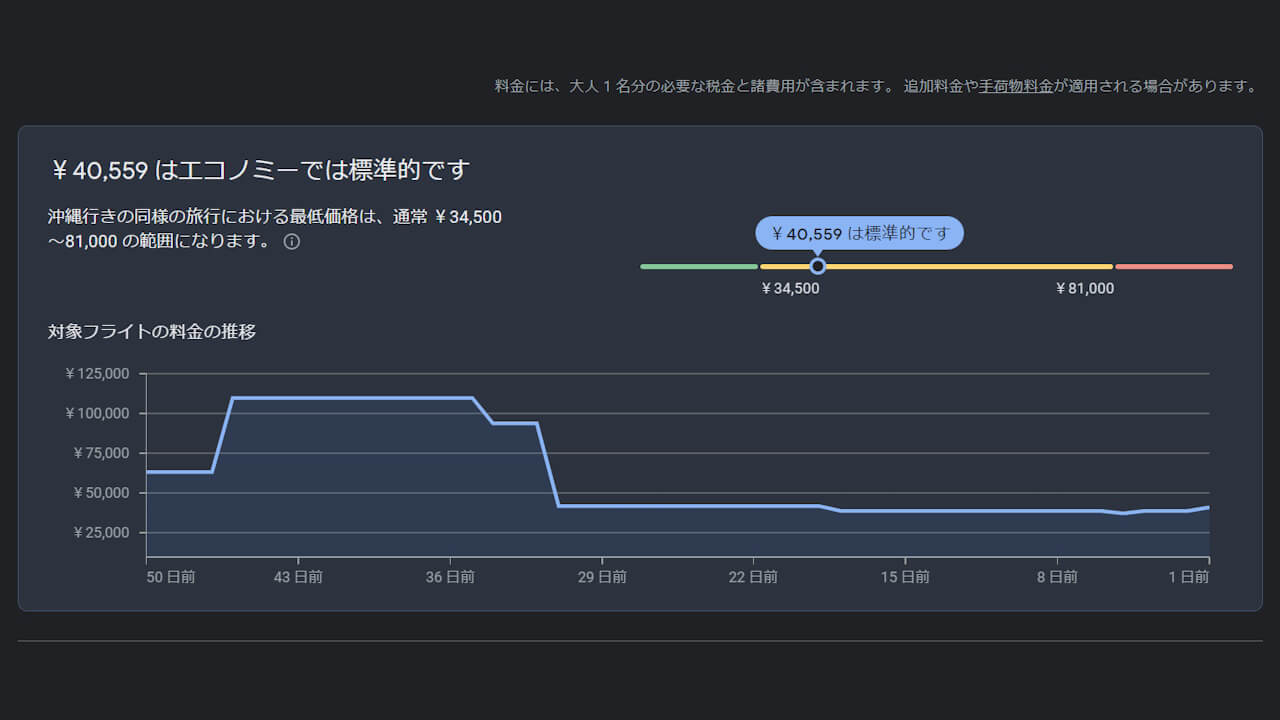Click the ¥34,500 label under the range bar

coord(790,289)
